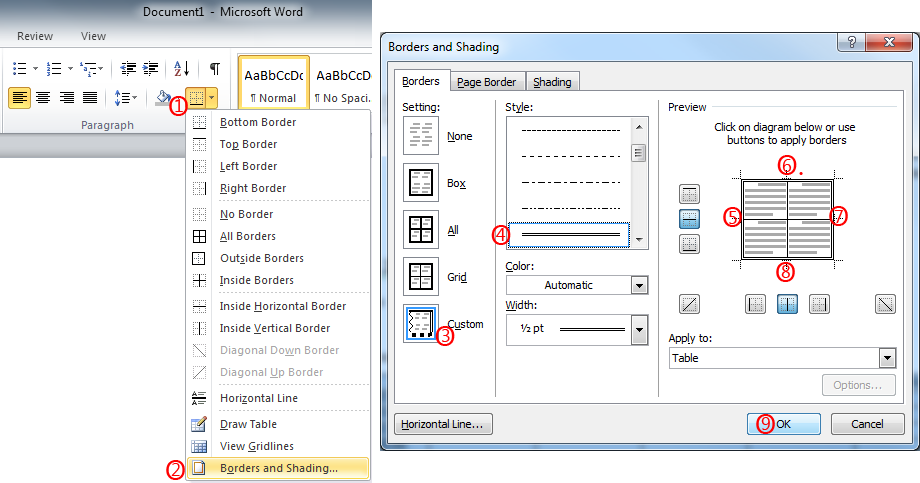Screen dimensions: 920x483
Task: Select No Border menu item
Action: (x=279, y=214)
